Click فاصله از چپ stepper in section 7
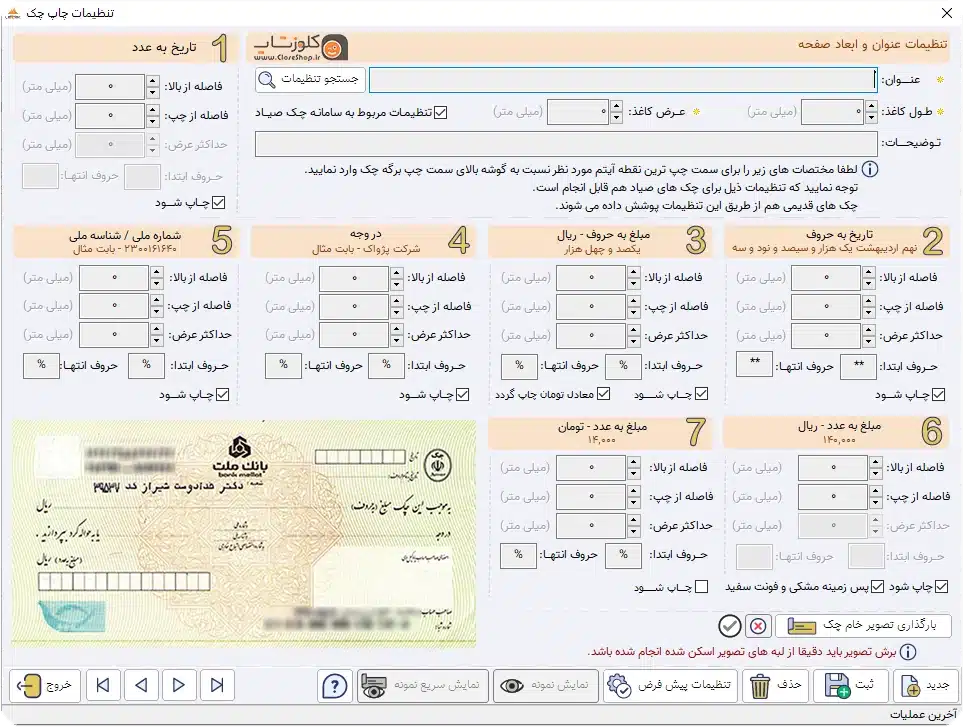Image resolution: width=963 pixels, height=727 pixels. click(x=634, y=497)
